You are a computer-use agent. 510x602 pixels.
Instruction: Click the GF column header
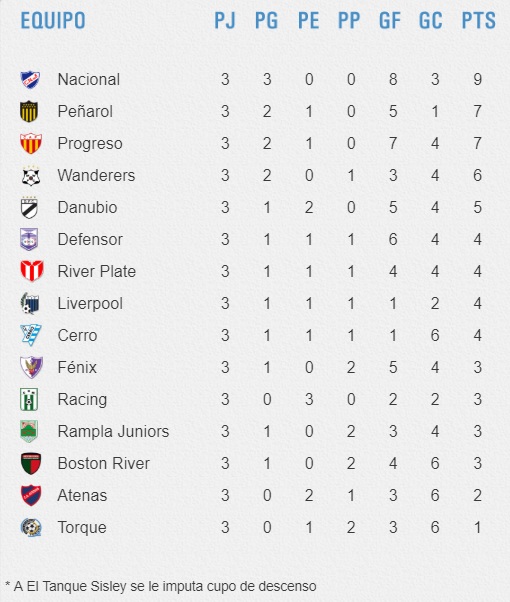click(390, 21)
